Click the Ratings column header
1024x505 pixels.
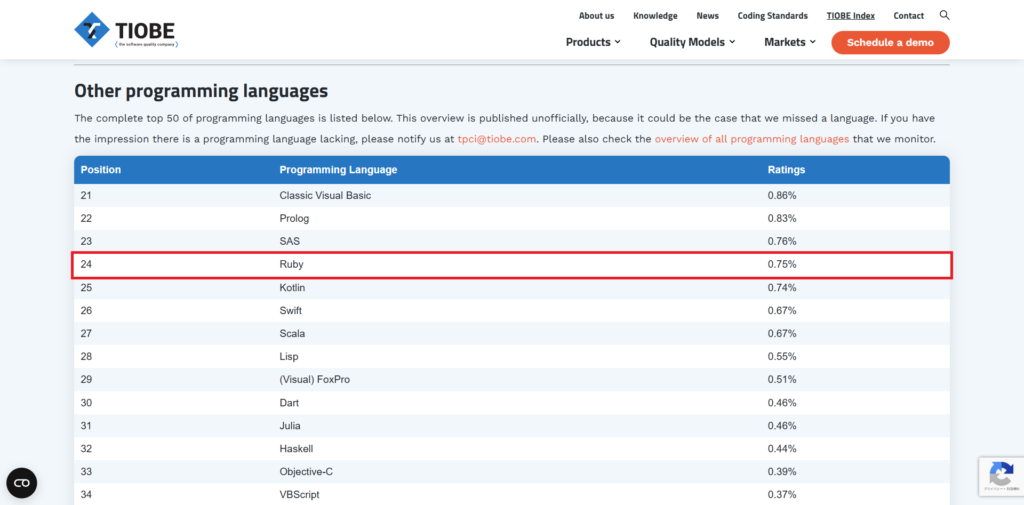pyautogui.click(x=786, y=170)
